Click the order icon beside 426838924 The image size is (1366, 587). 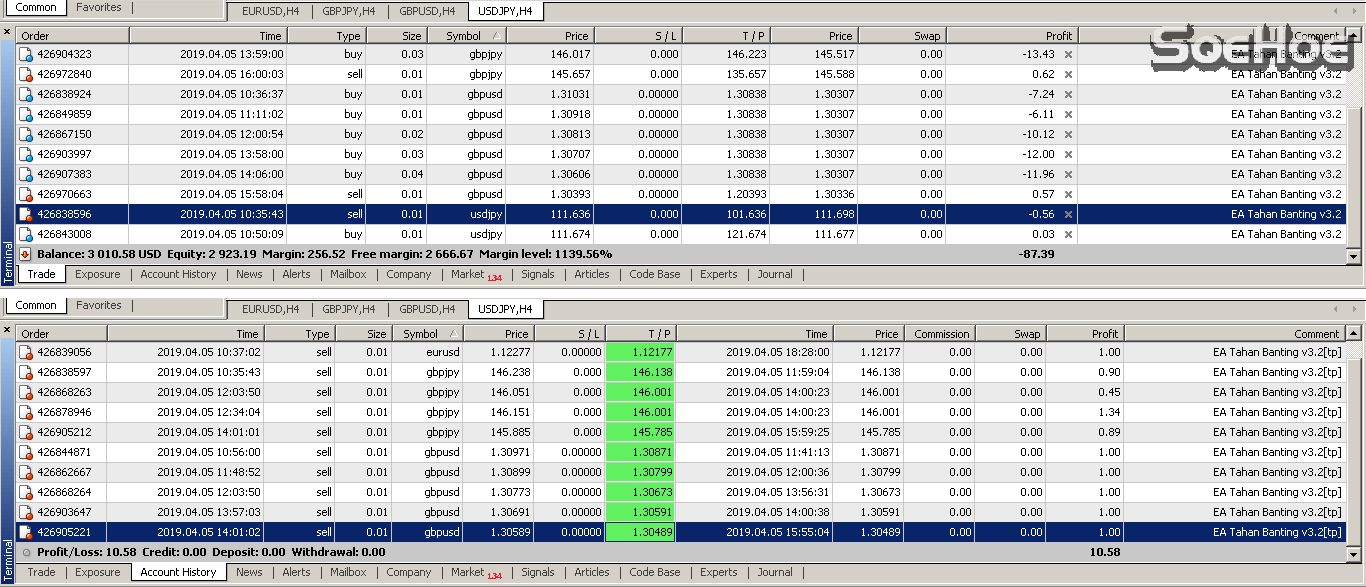pos(26,94)
